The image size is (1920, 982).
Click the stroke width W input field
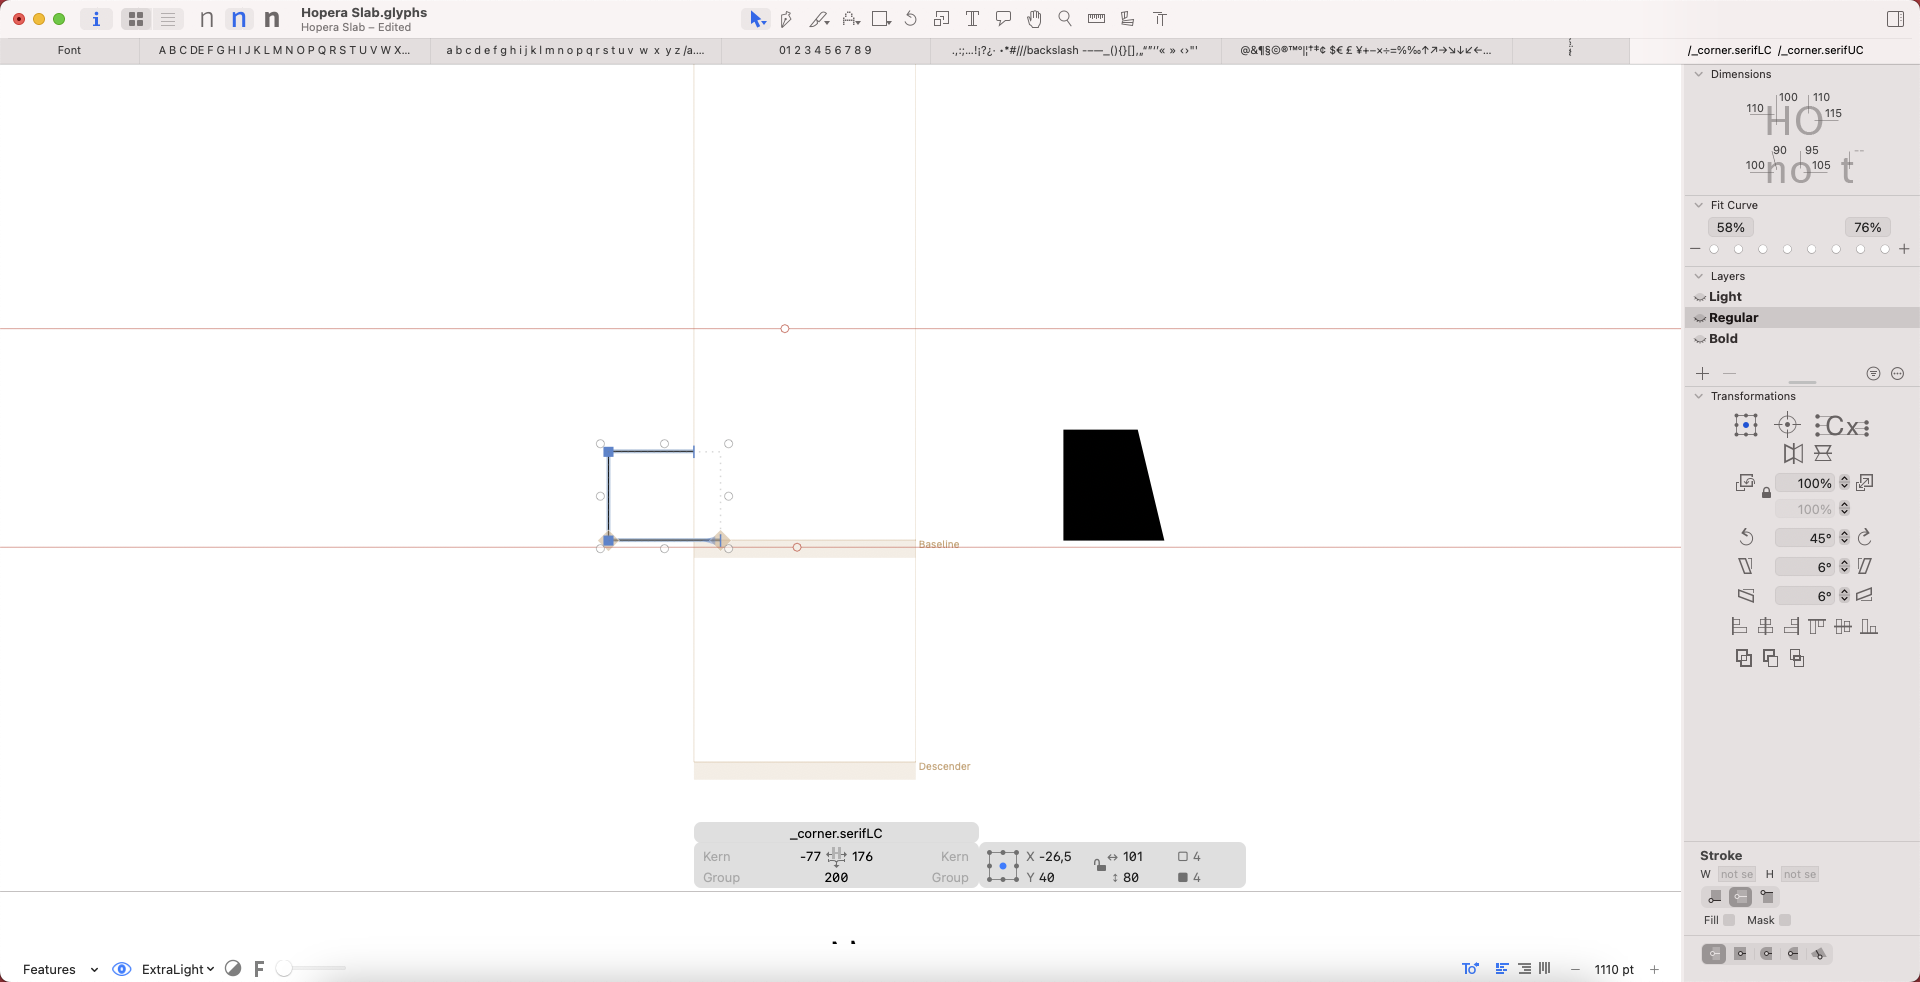(1736, 874)
